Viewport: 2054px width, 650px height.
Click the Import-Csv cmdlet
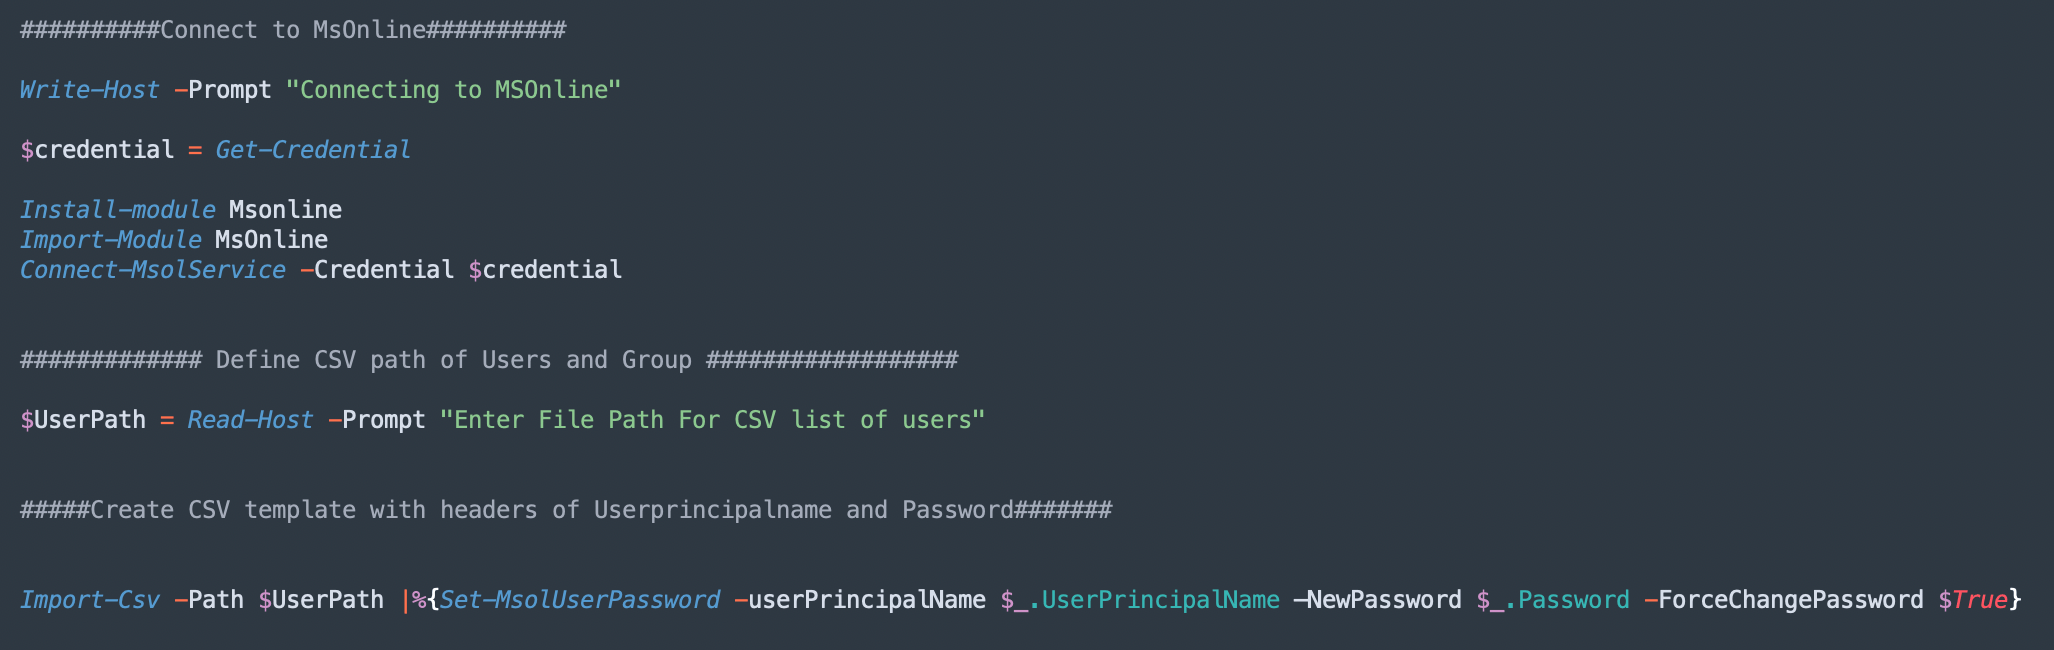click(x=89, y=600)
